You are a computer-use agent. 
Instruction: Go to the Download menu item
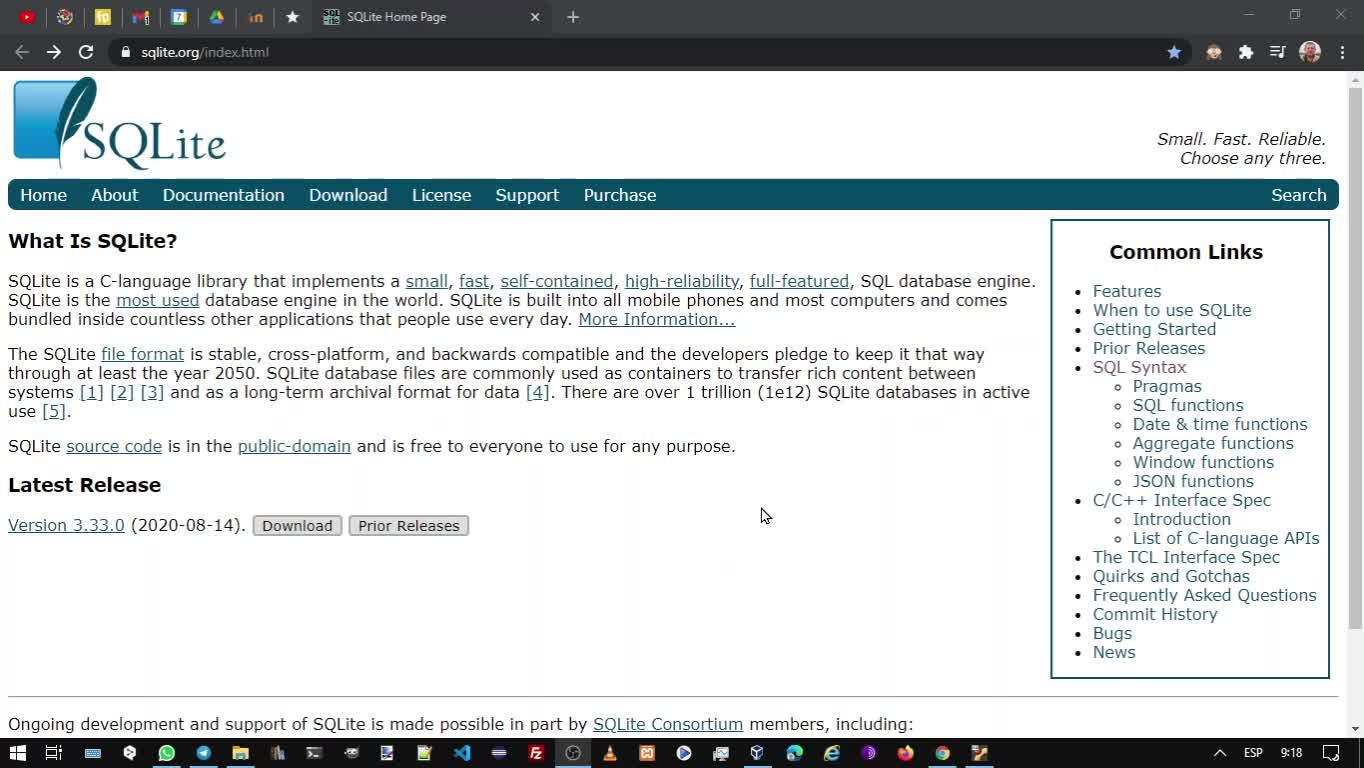click(x=348, y=195)
